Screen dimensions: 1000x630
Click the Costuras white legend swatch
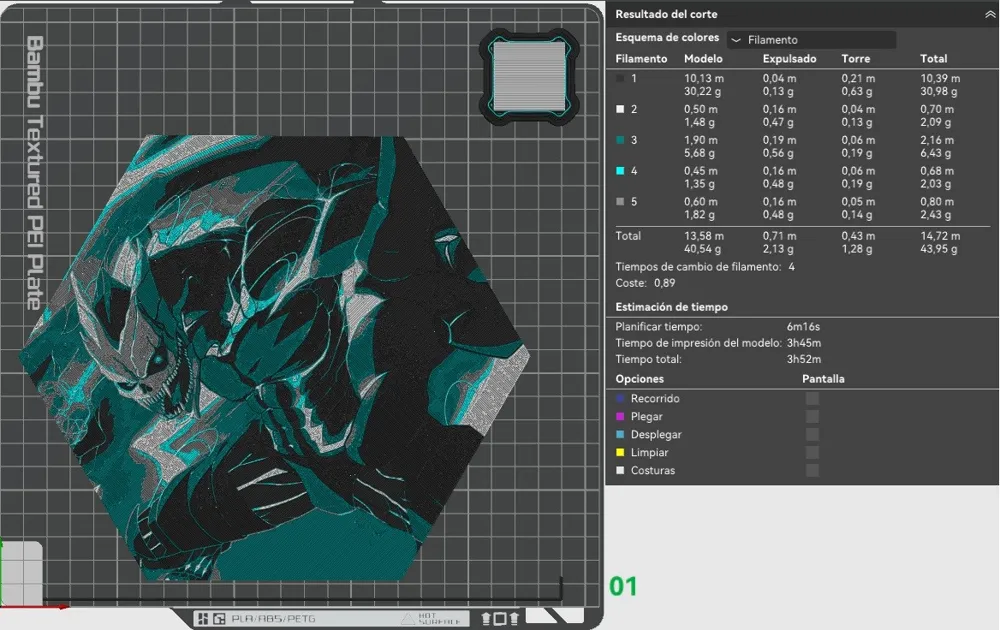[620, 470]
